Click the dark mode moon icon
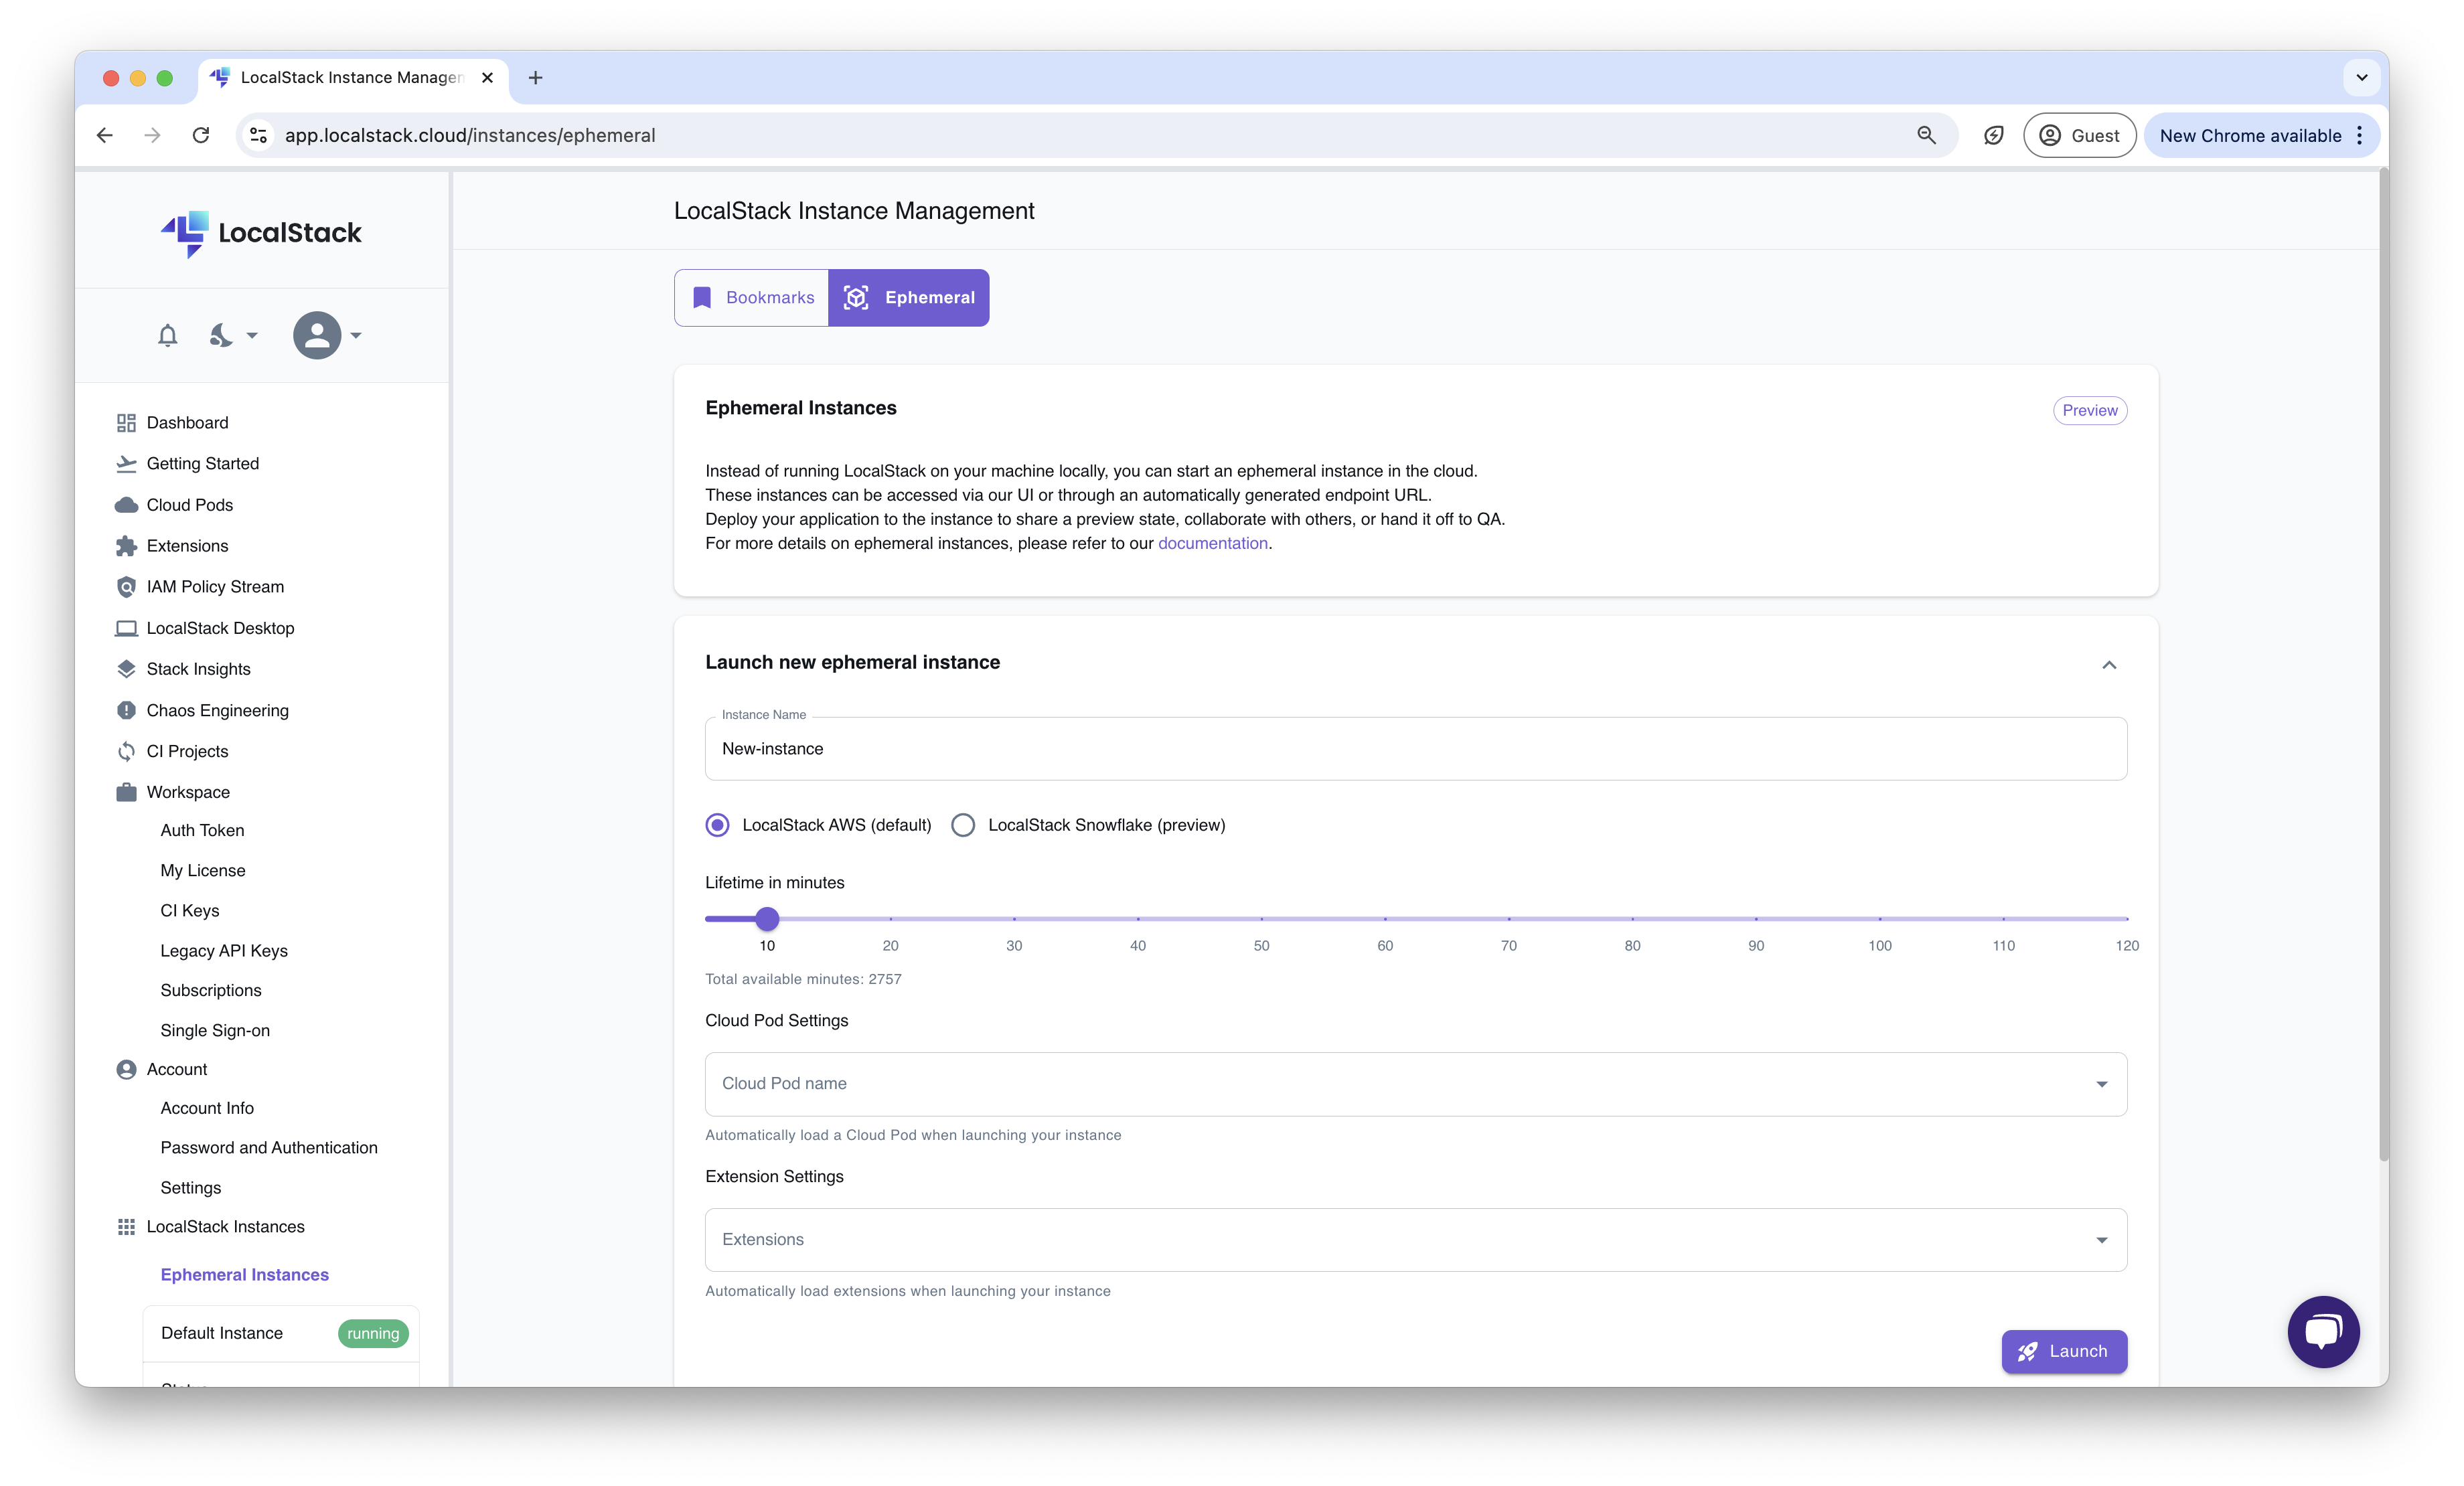Image resolution: width=2464 pixels, height=1486 pixels. tap(221, 335)
